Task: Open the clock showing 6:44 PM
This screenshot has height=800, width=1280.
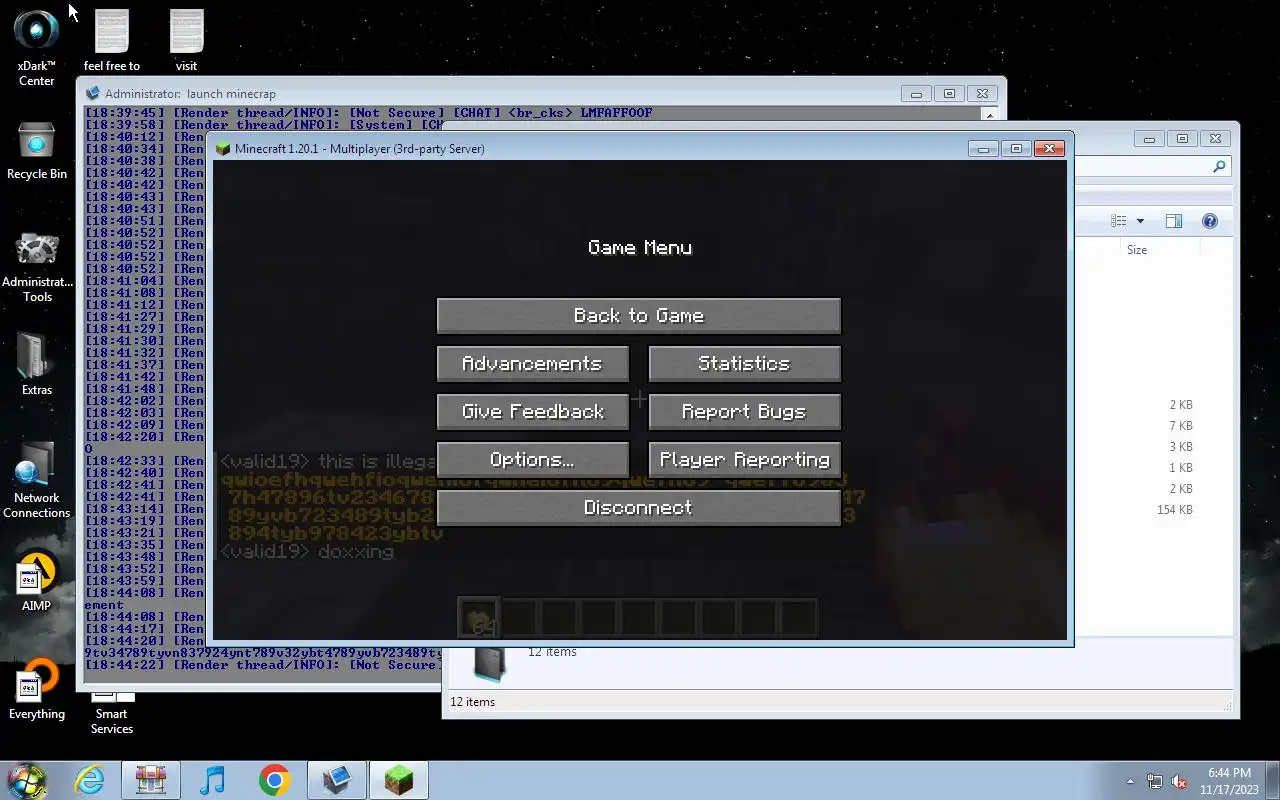Action: point(1229,781)
